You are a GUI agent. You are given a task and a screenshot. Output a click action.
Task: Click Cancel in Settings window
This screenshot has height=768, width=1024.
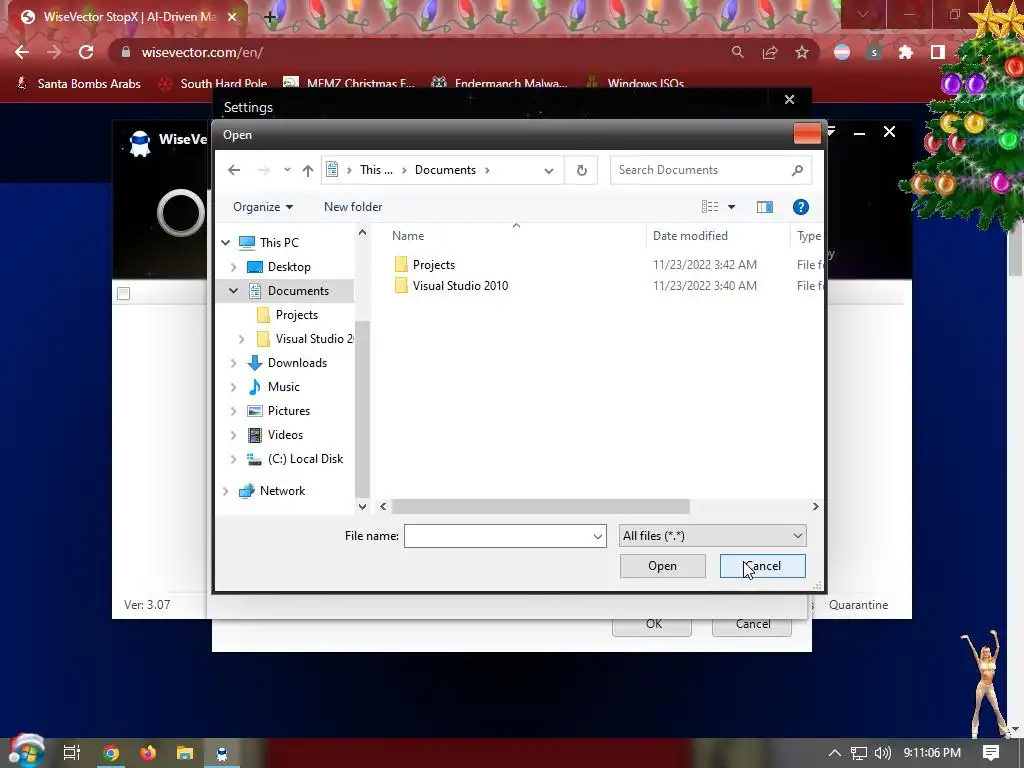(x=752, y=624)
